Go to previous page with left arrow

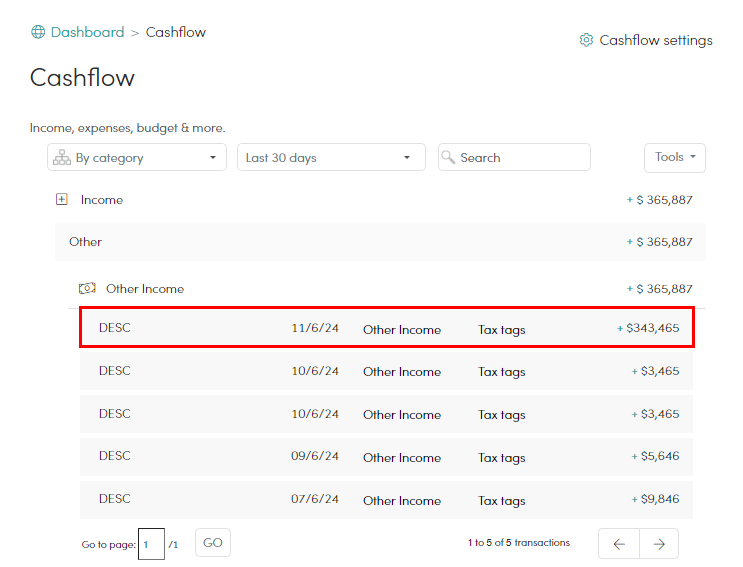coord(619,544)
